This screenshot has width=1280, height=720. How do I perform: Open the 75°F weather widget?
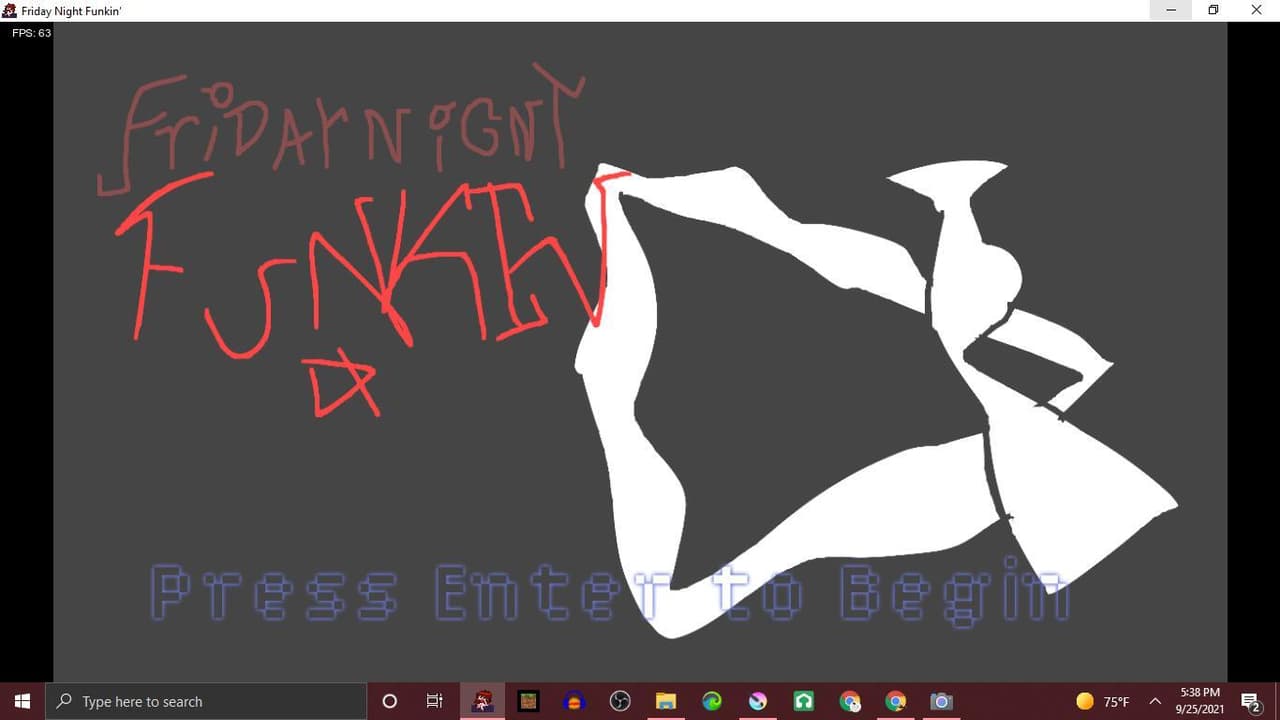click(1103, 701)
